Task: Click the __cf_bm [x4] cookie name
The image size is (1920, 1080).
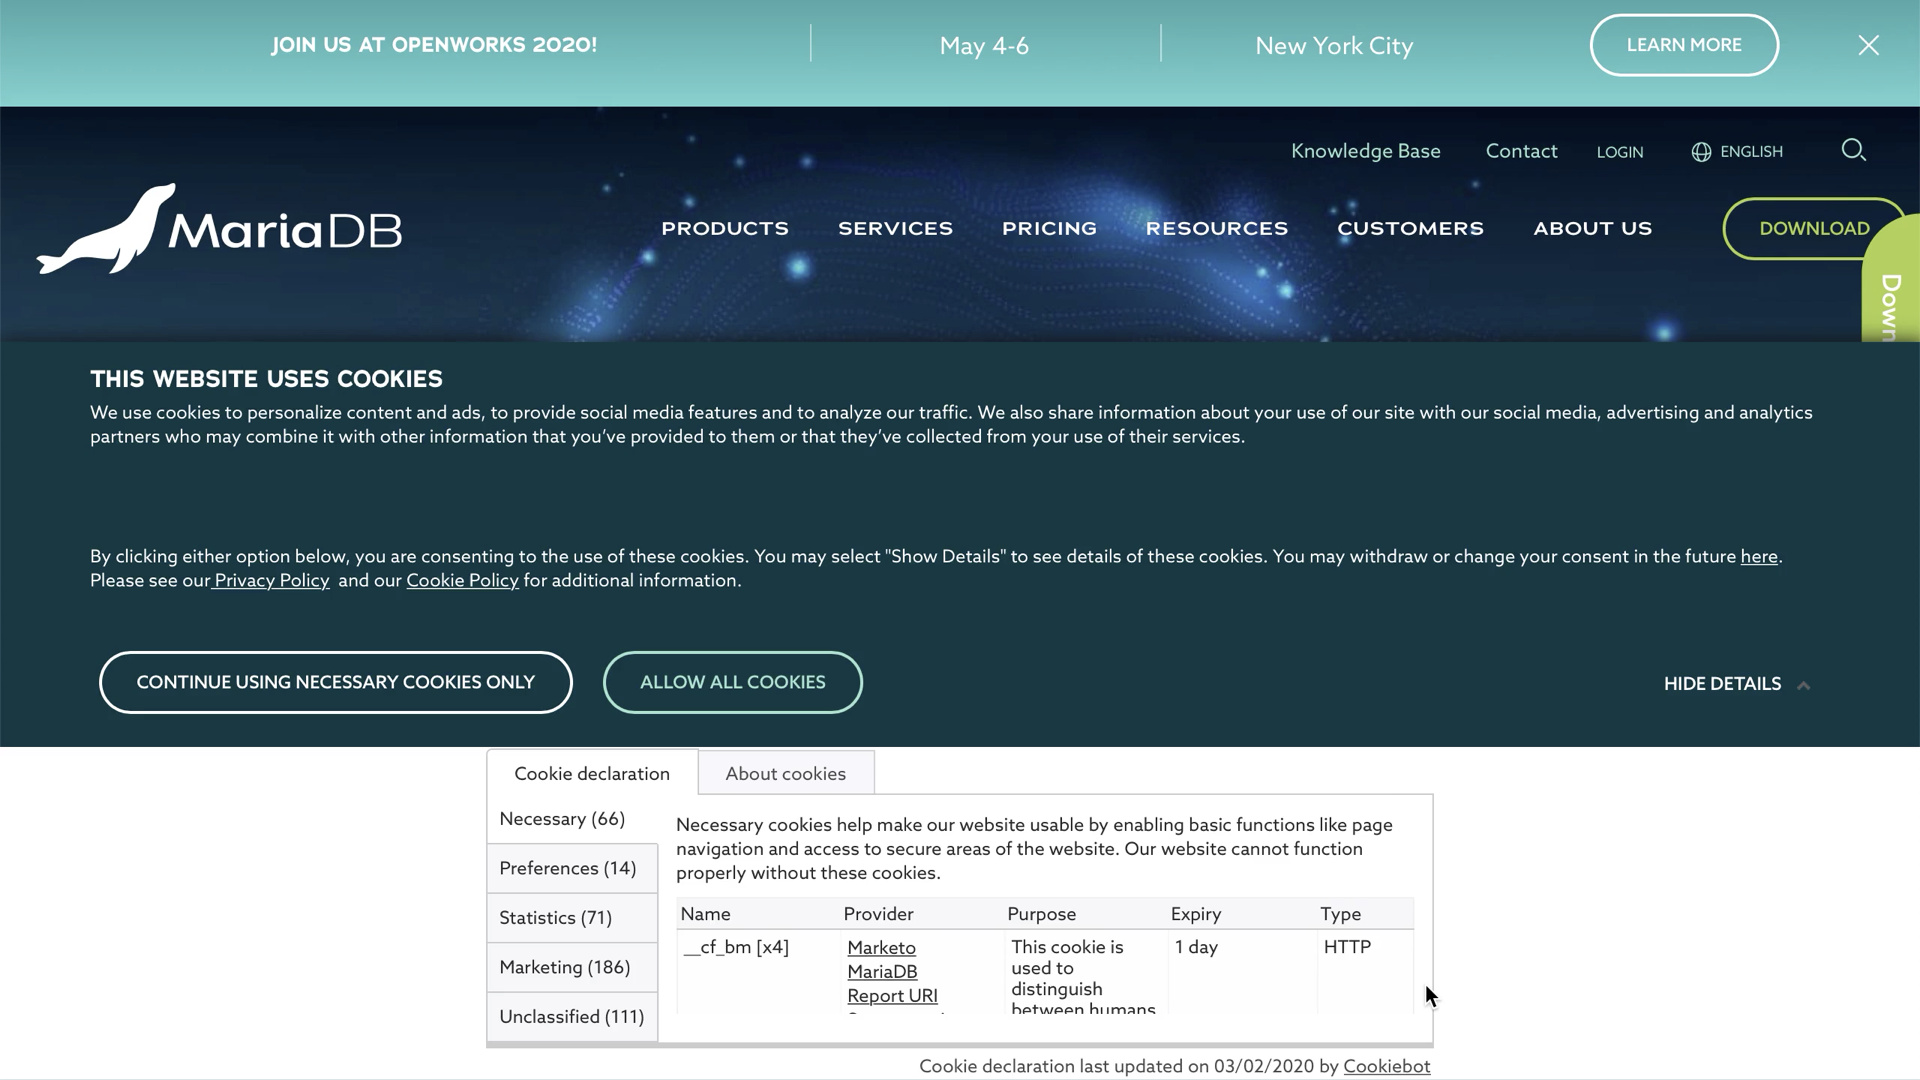Action: coord(736,947)
